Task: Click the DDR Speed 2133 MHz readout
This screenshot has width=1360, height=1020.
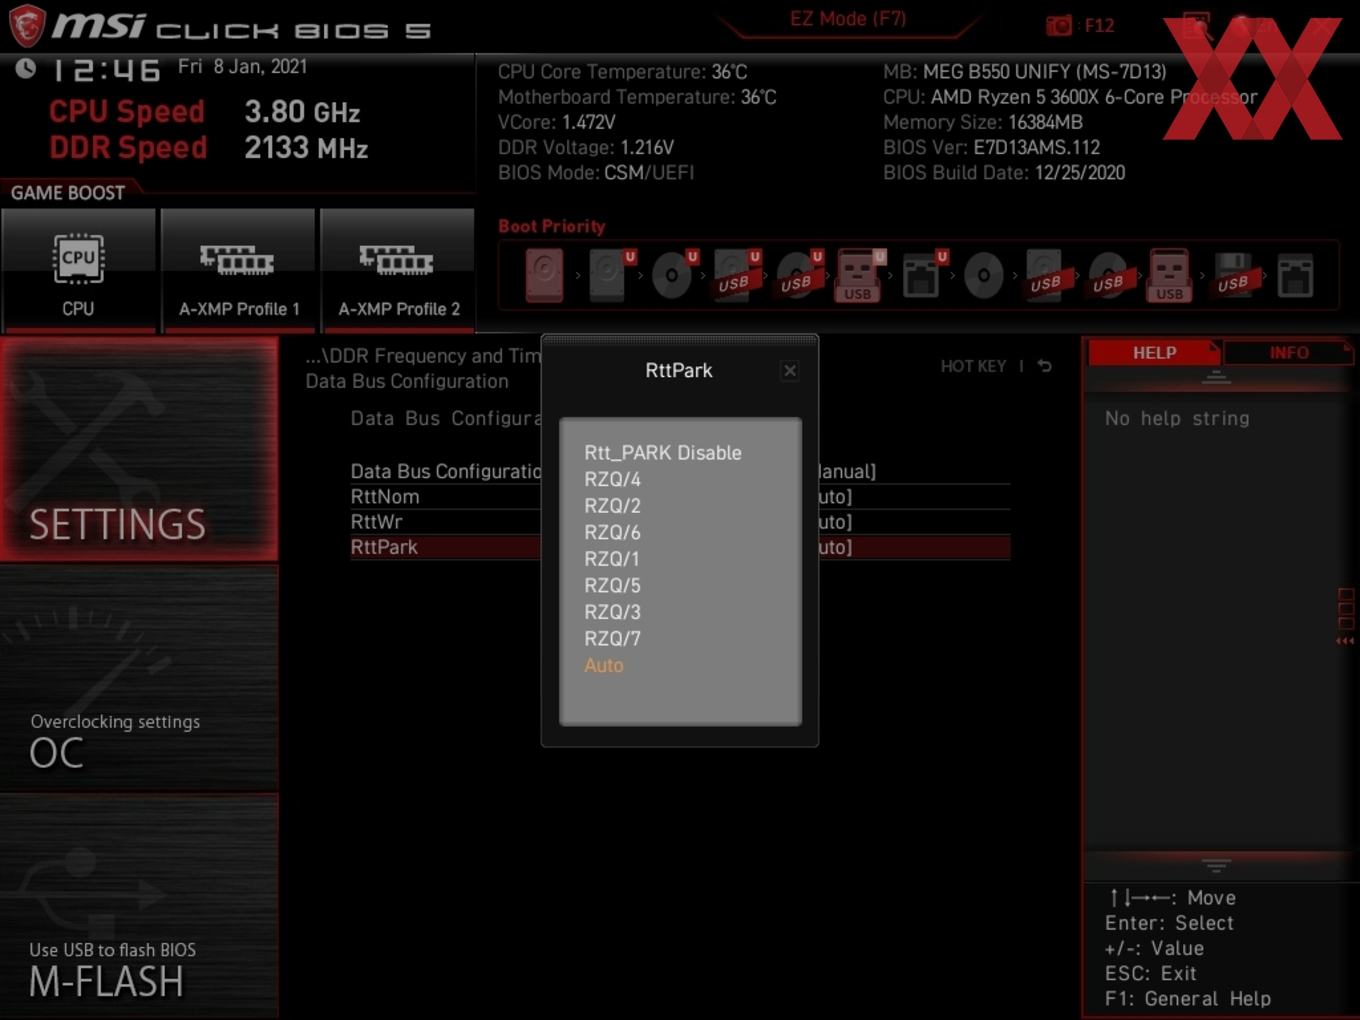Action: tap(209, 148)
